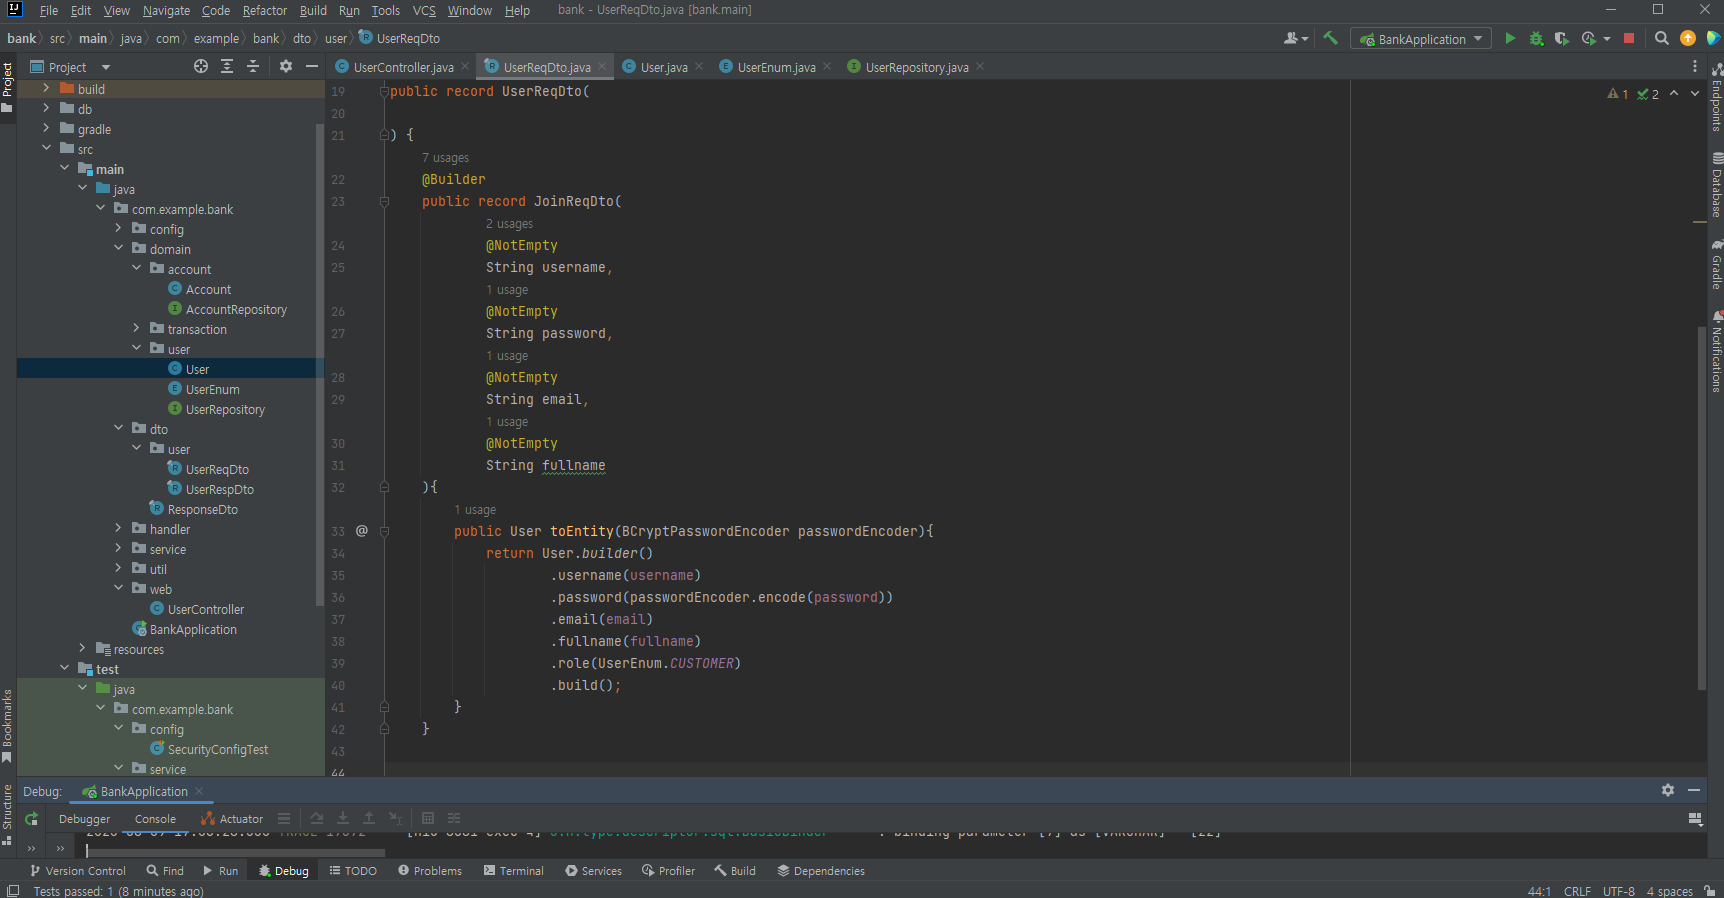Toggle the Endpoints side tool window
This screenshot has width=1724, height=898.
tap(1716, 98)
